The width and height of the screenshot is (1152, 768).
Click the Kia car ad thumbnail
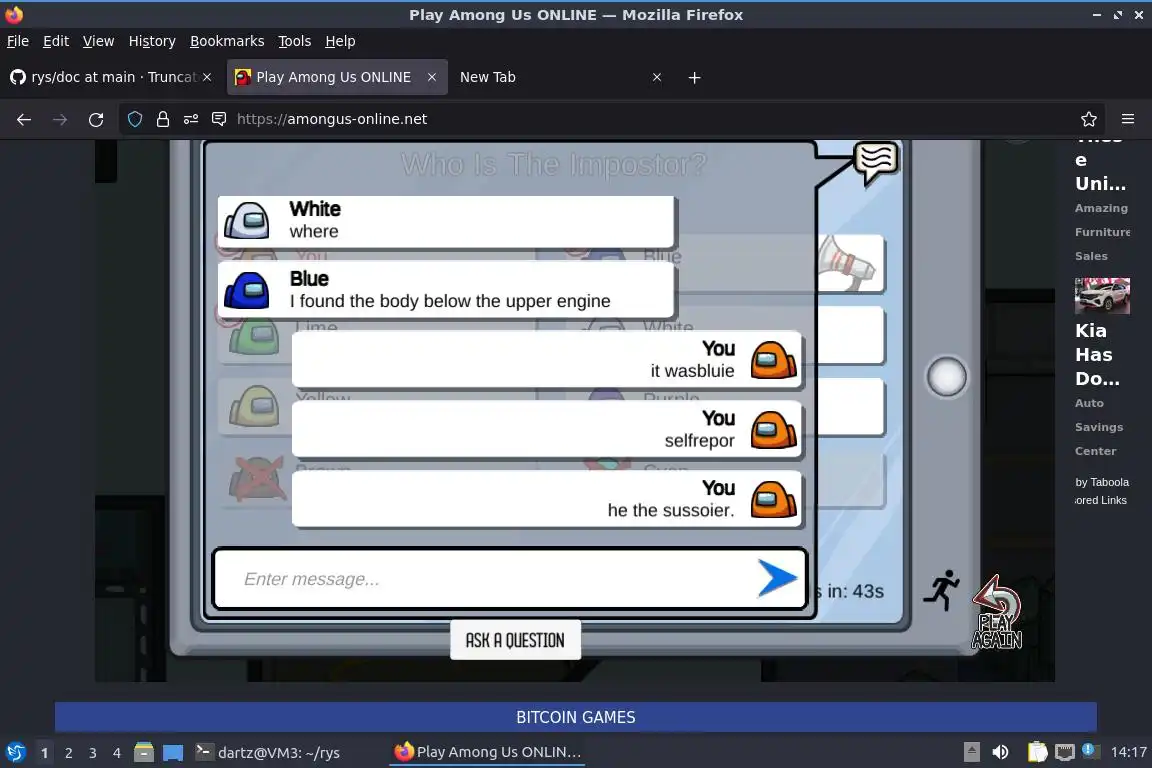[x=1102, y=295]
